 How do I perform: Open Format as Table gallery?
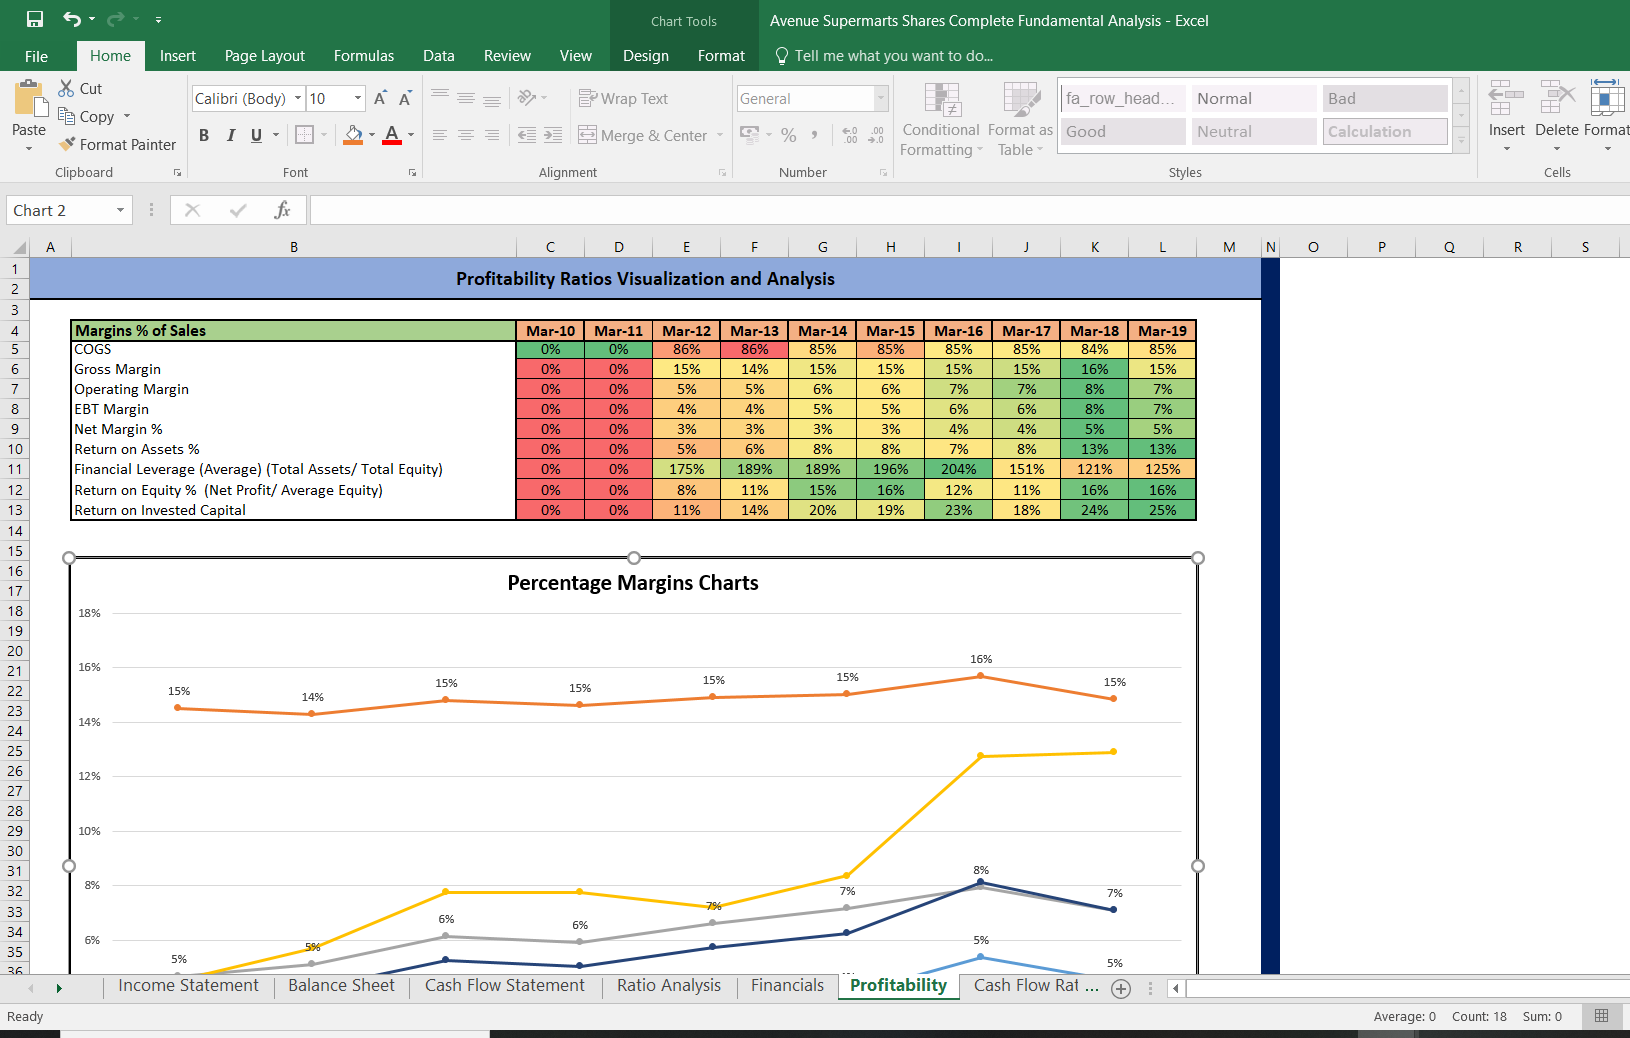pos(1021,119)
